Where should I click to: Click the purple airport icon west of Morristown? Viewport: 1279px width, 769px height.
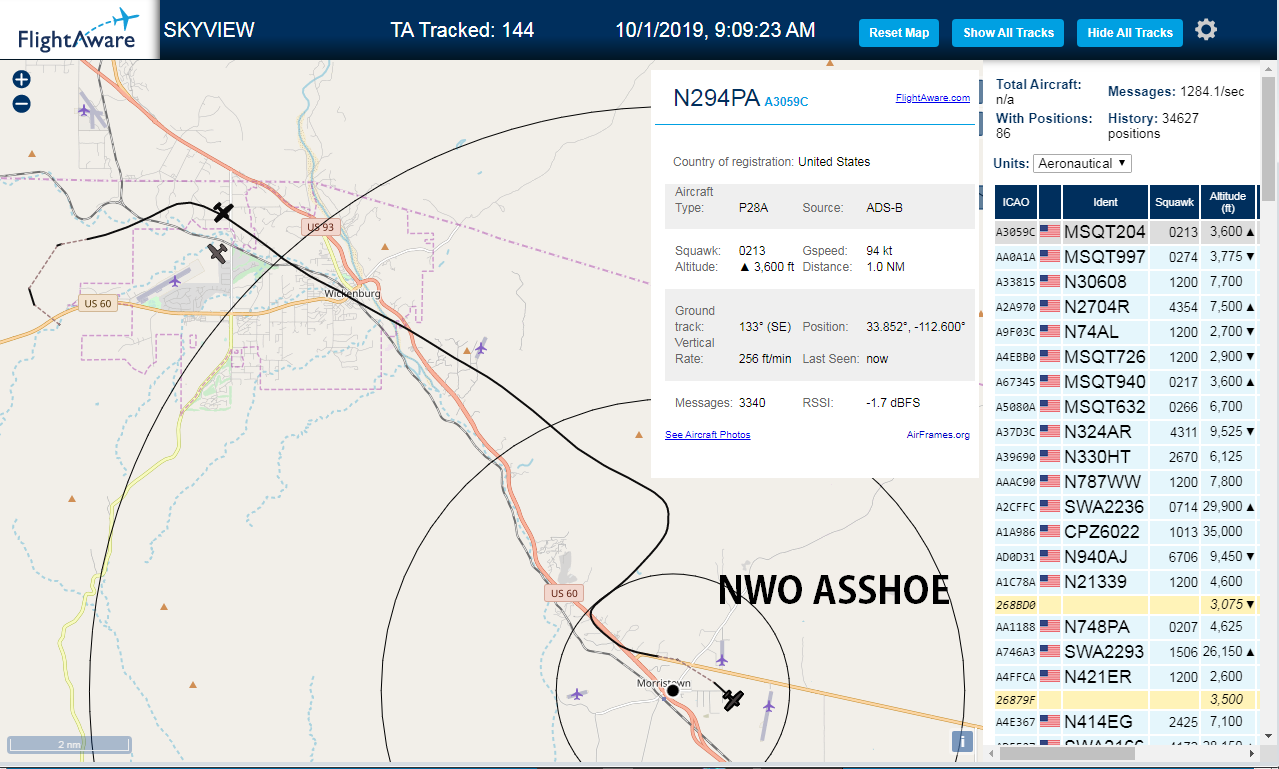(x=575, y=694)
